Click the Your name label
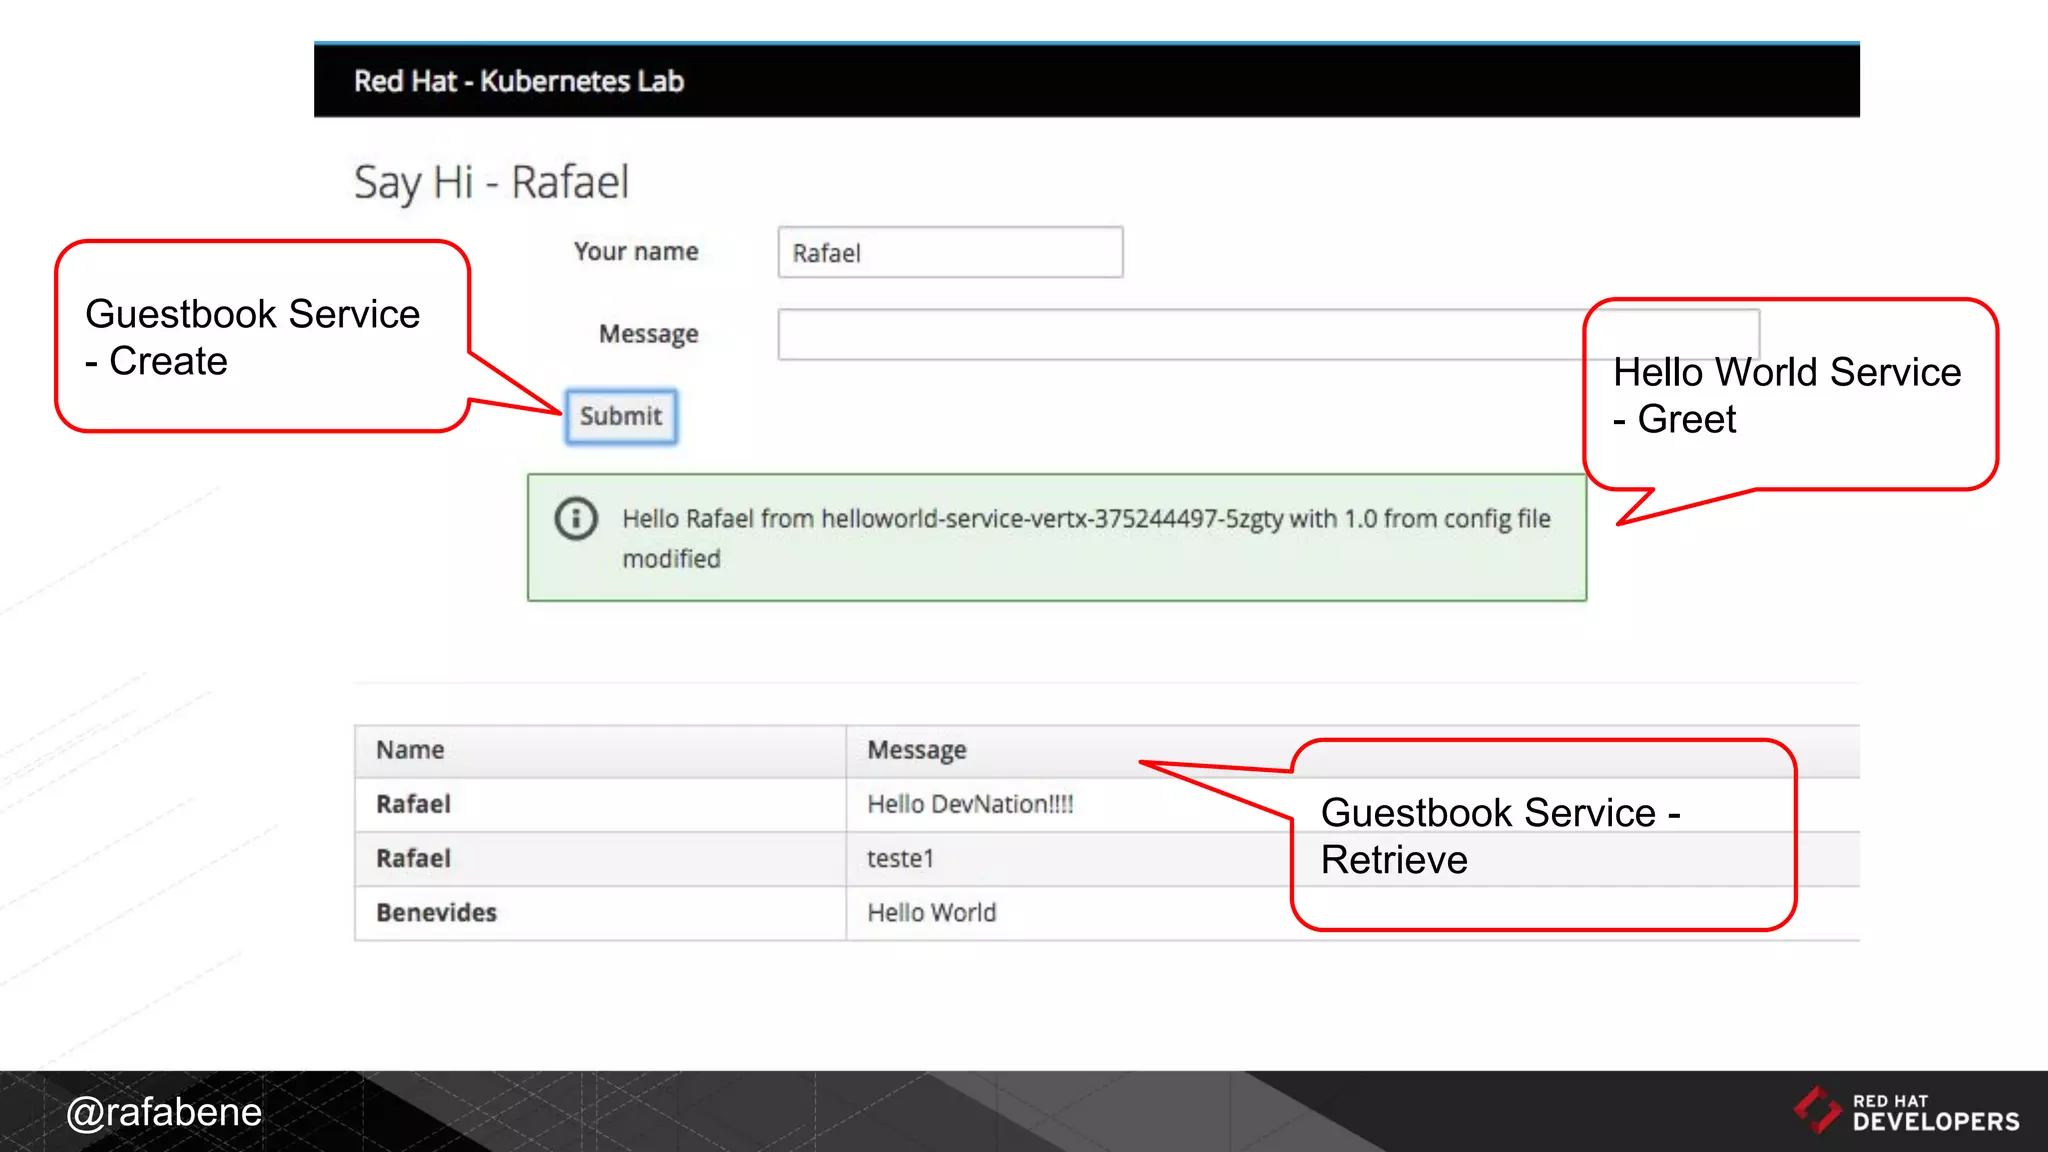The width and height of the screenshot is (2048, 1152). pos(636,252)
